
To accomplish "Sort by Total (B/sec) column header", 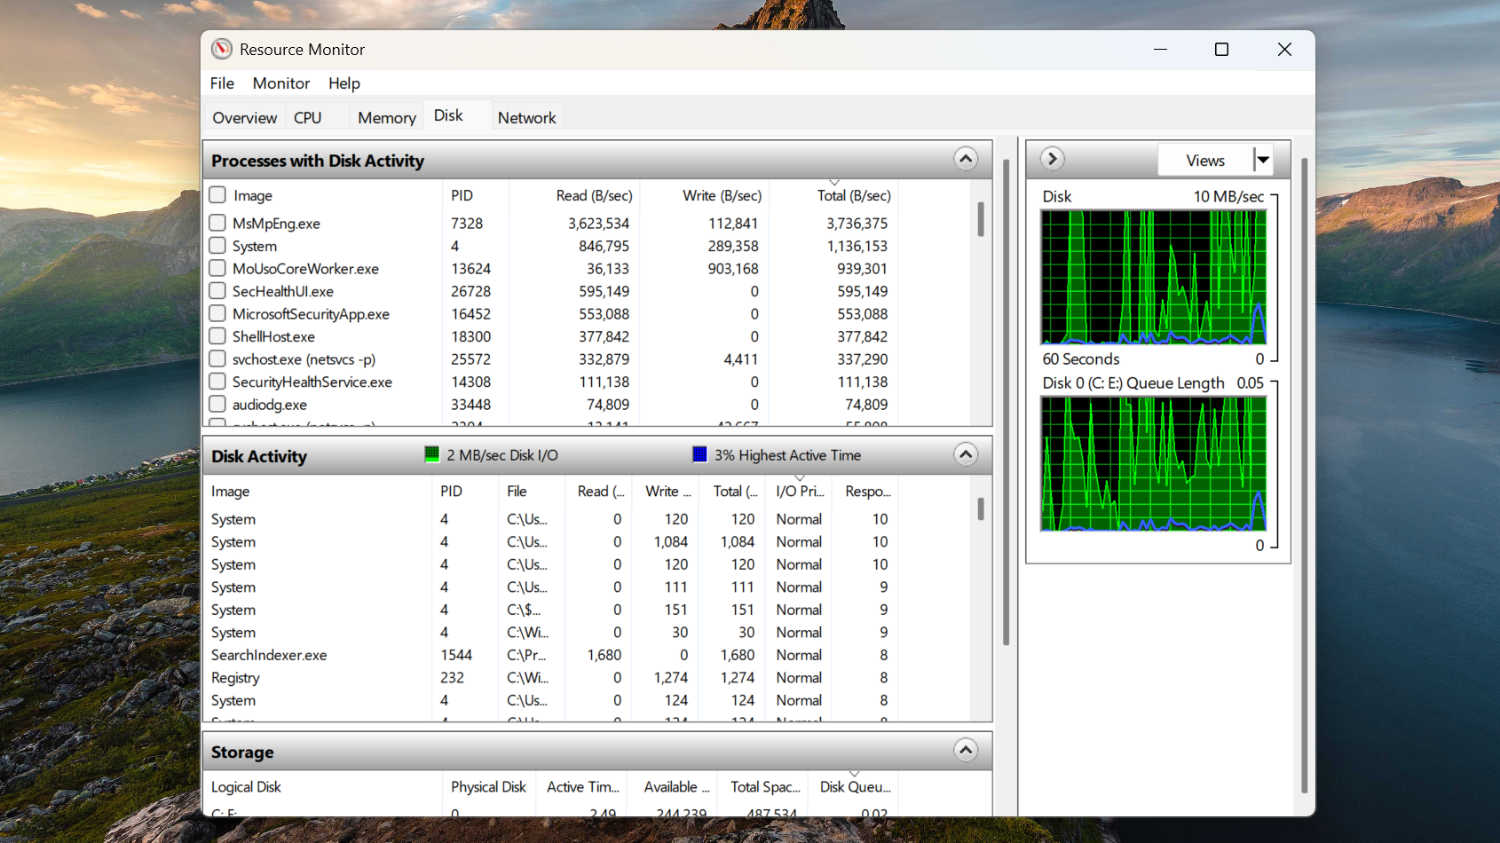I will click(x=854, y=195).
